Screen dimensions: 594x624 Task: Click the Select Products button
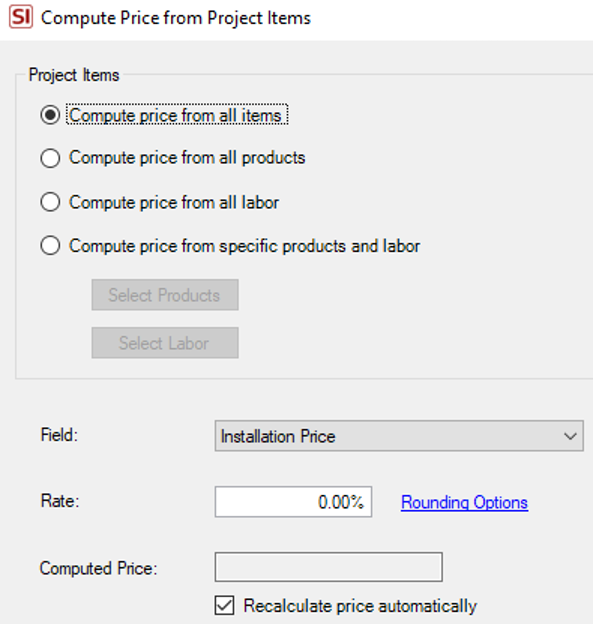click(x=165, y=295)
